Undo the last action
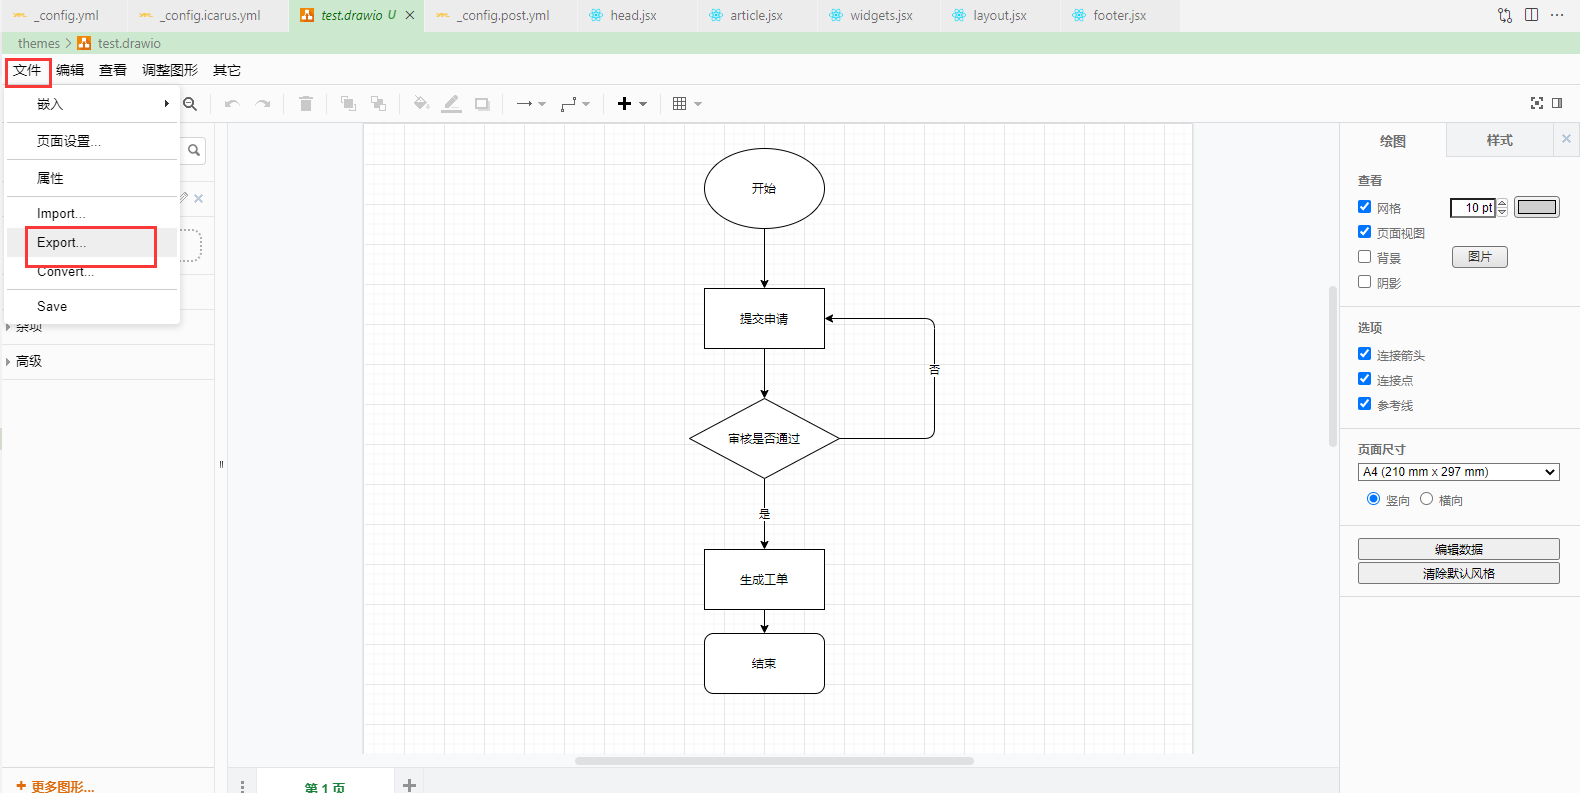This screenshot has height=793, width=1580. pos(232,104)
